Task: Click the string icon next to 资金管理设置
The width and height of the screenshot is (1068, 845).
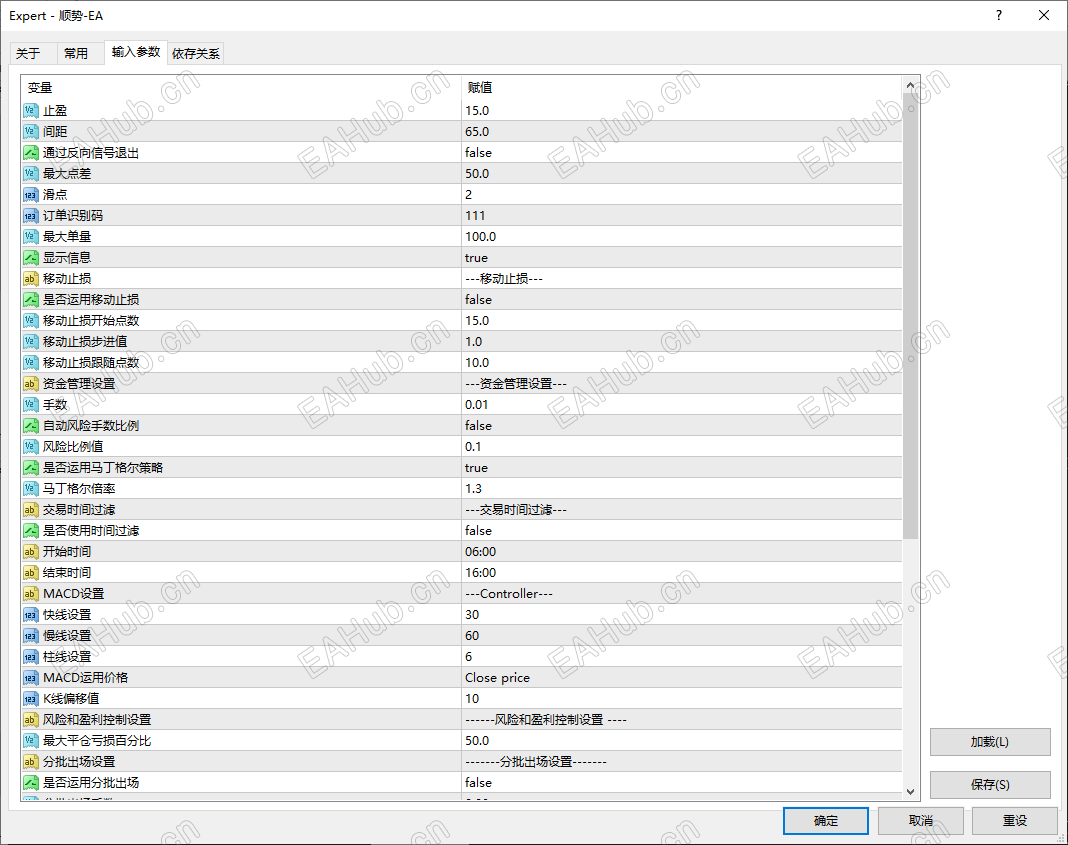Action: 30,383
